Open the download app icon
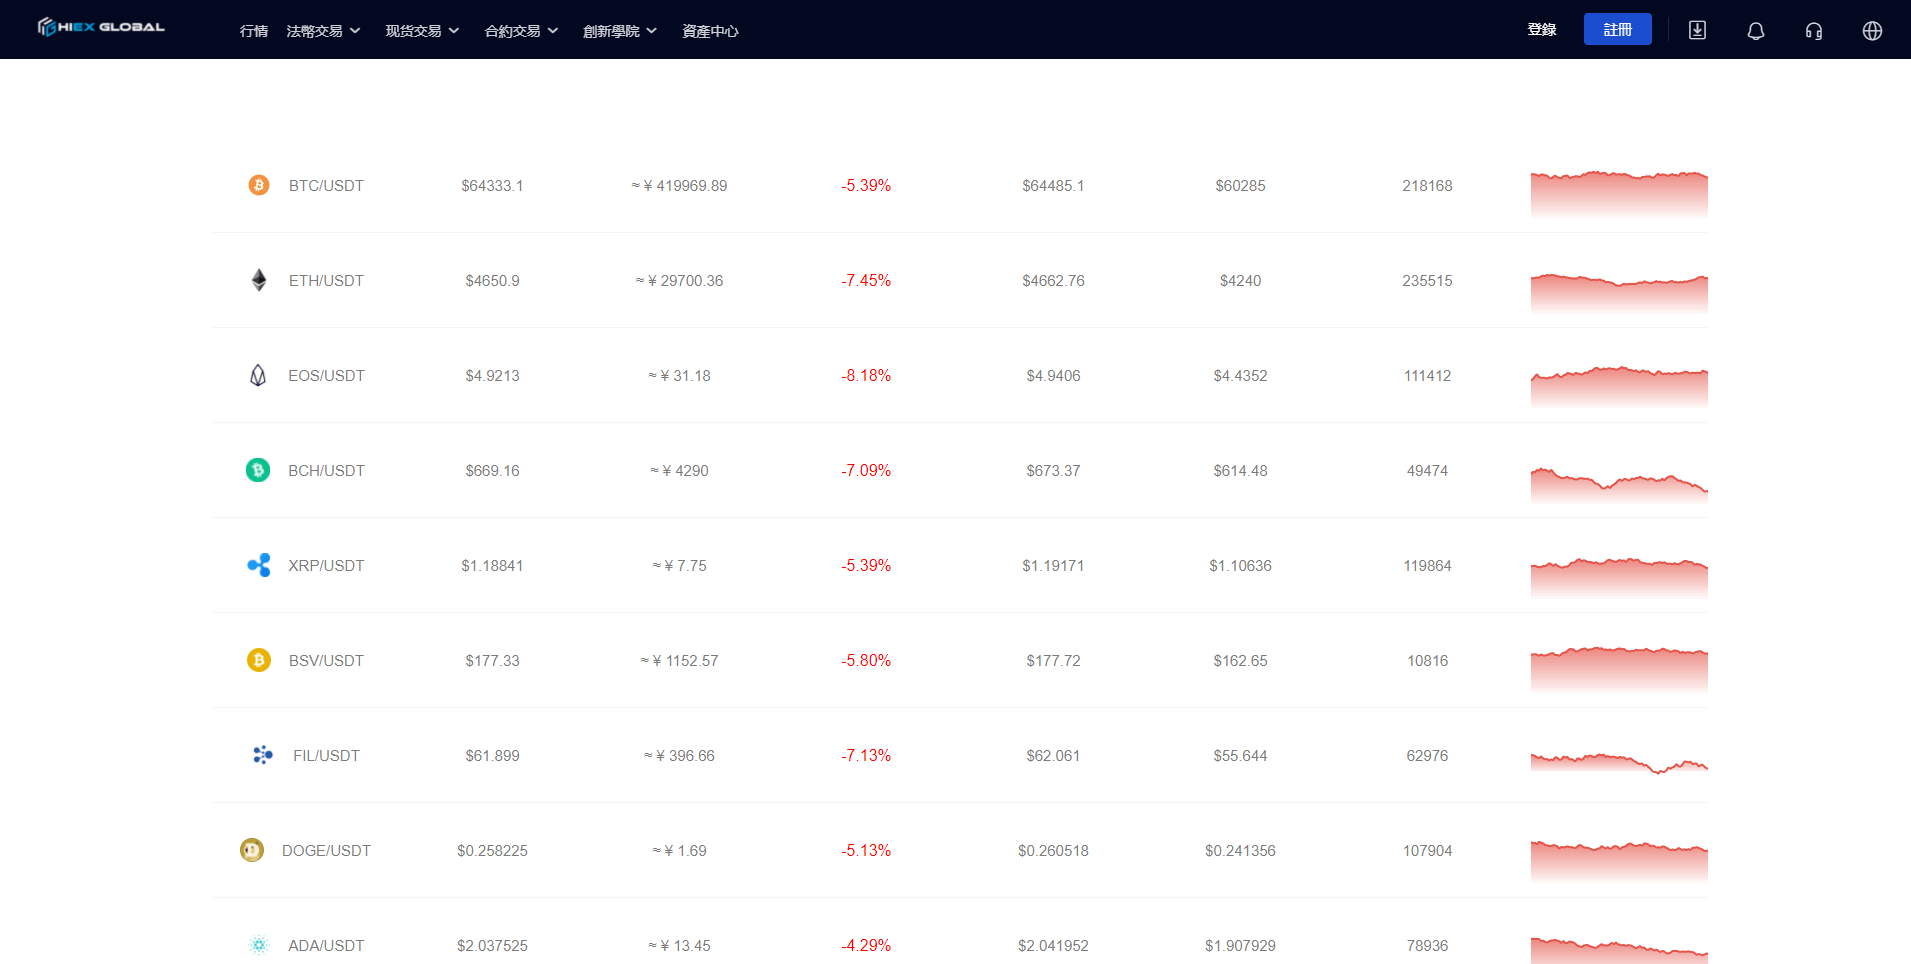This screenshot has height=964, width=1911. pos(1697,30)
